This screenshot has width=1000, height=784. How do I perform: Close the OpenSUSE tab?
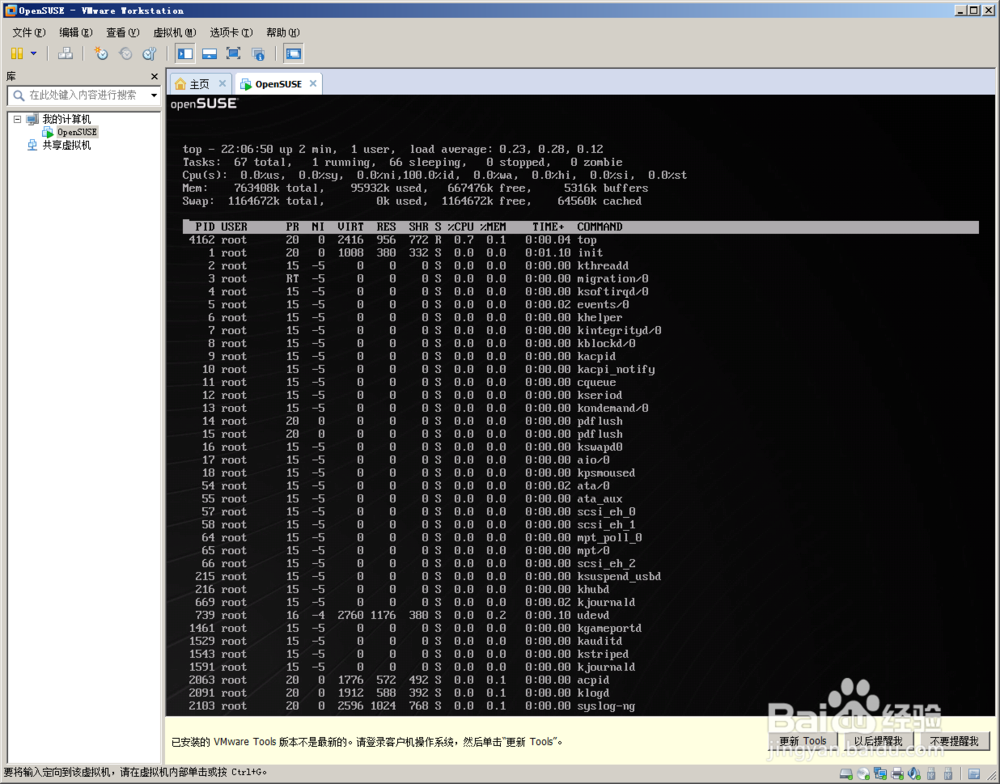(x=312, y=84)
